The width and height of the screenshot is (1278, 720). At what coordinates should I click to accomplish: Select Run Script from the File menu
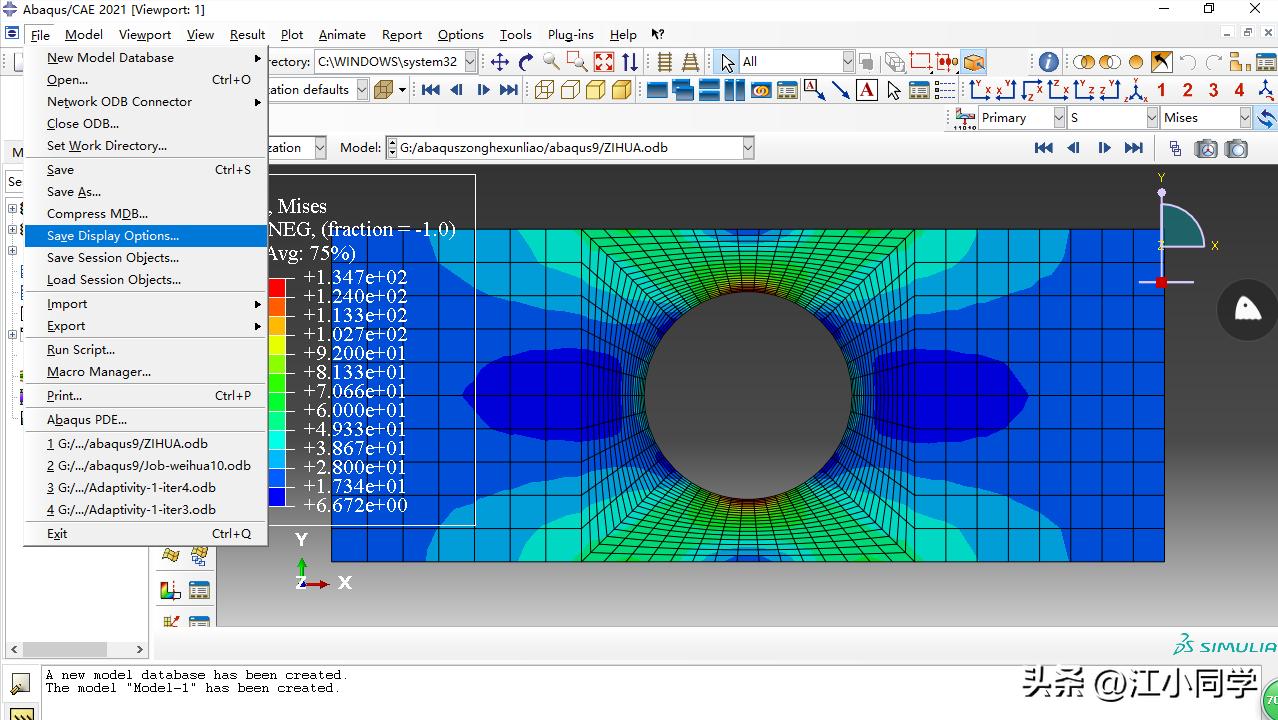[x=81, y=350]
